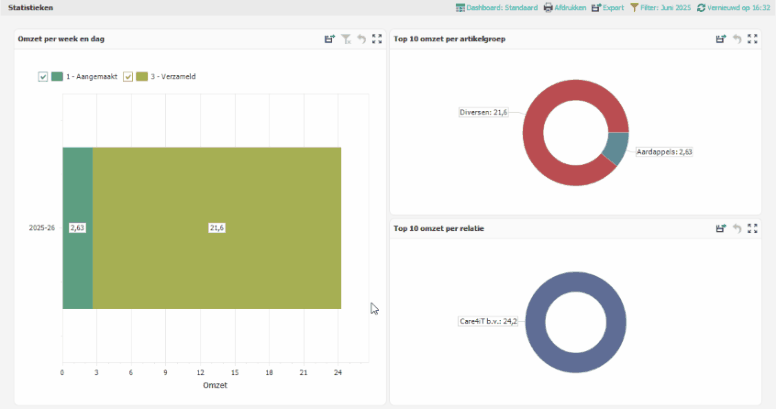Export the Top 10 omzet per artikelgroep chart
The width and height of the screenshot is (776, 409).
click(720, 39)
